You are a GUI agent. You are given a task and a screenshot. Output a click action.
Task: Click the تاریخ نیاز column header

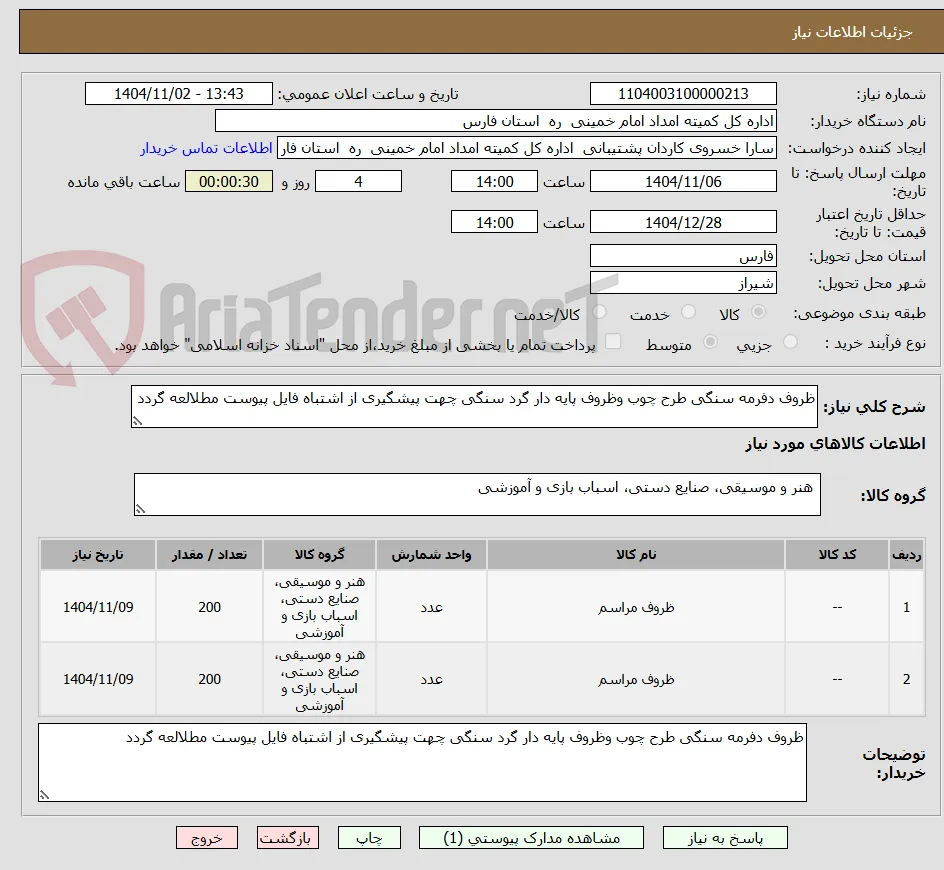[98, 555]
